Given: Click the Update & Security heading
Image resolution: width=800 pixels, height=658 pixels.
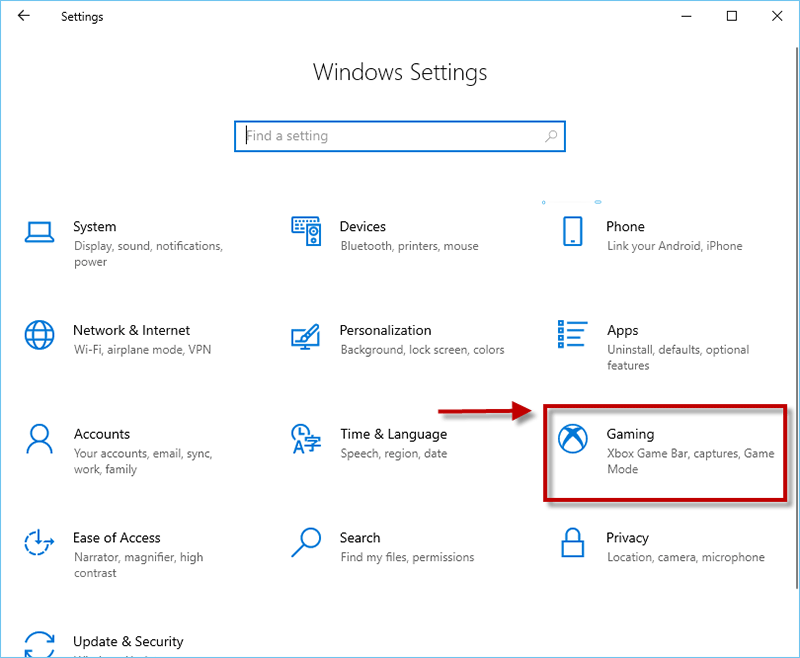Looking at the screenshot, I should 128,642.
